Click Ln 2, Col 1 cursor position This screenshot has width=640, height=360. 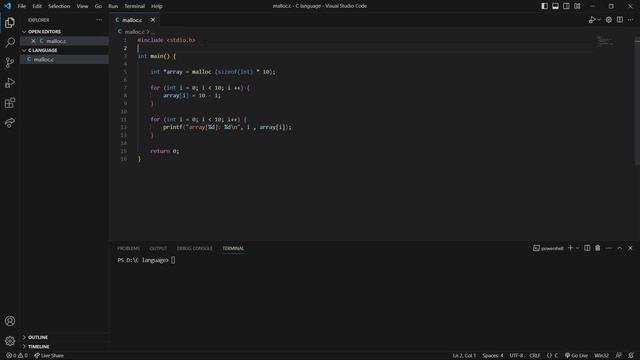coord(464,356)
